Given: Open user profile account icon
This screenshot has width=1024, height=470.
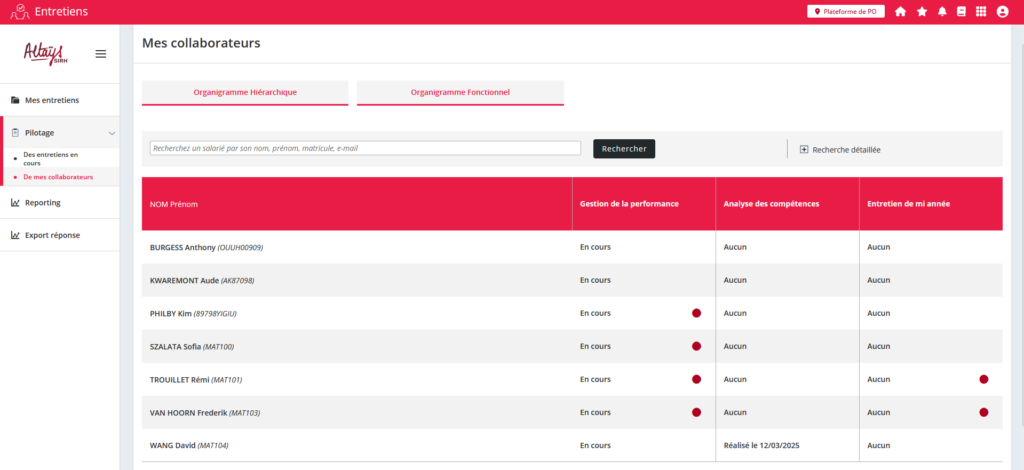Looking at the screenshot, I should coord(1003,12).
